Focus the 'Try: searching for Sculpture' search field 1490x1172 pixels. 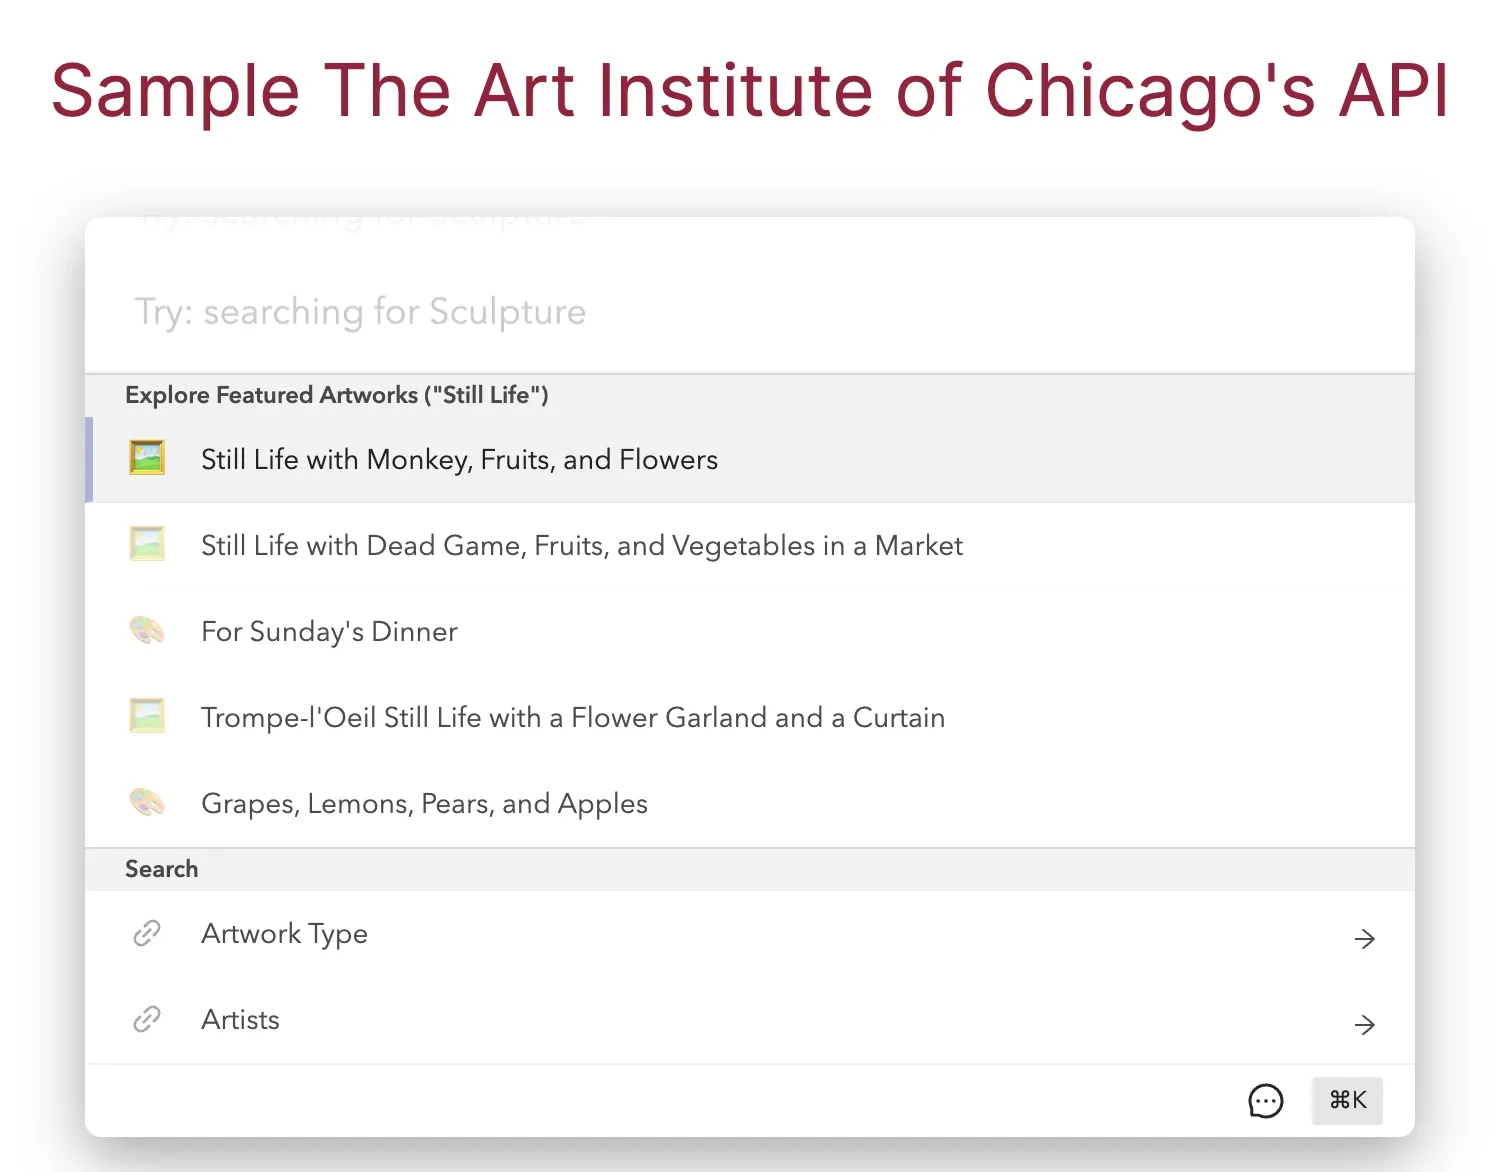[750, 311]
